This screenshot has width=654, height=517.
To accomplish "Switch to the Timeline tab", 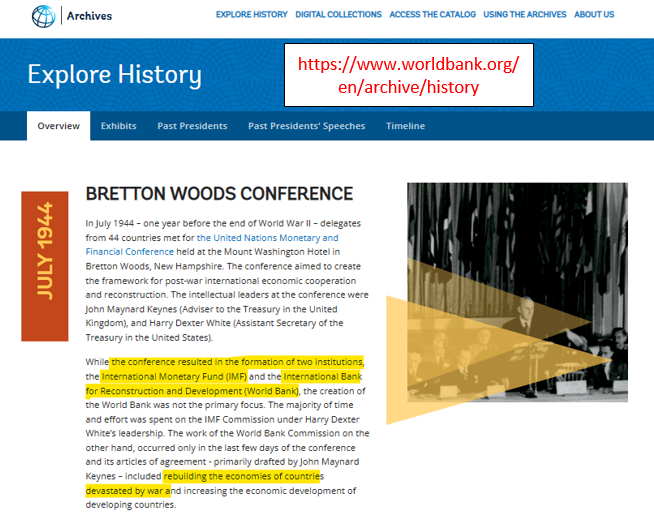I will pyautogui.click(x=405, y=126).
